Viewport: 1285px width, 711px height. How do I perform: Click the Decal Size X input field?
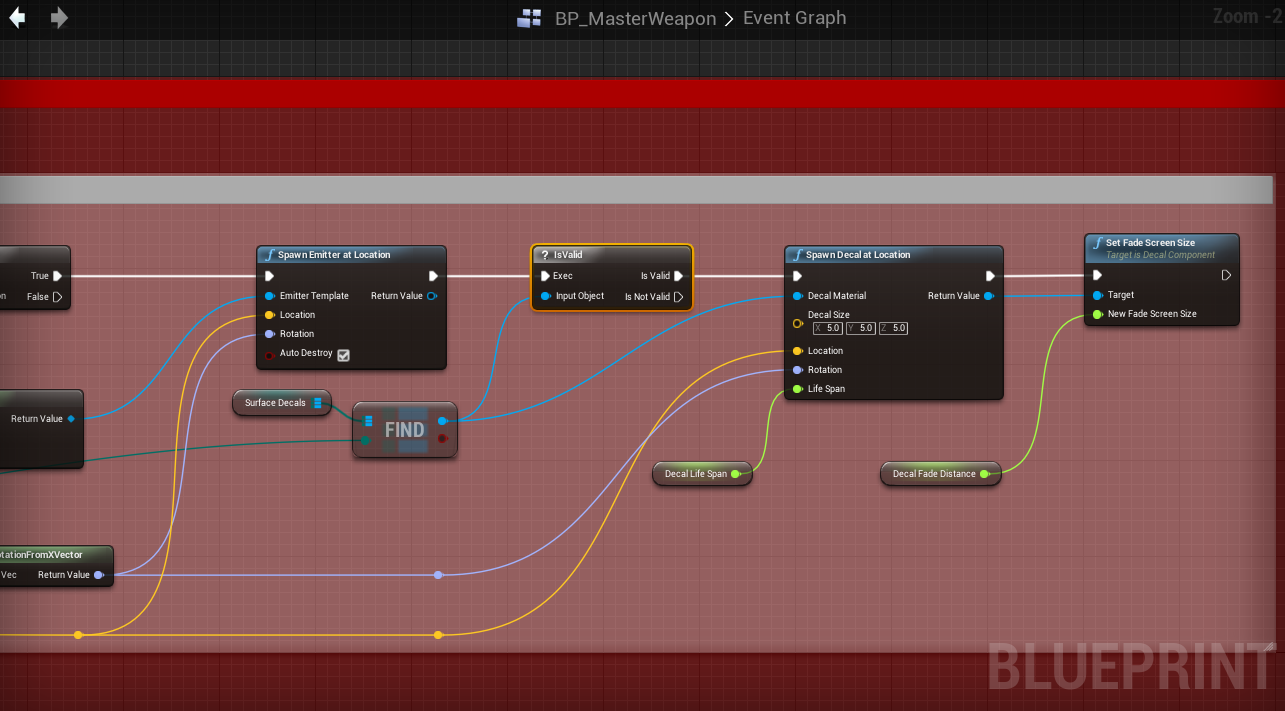pos(828,328)
